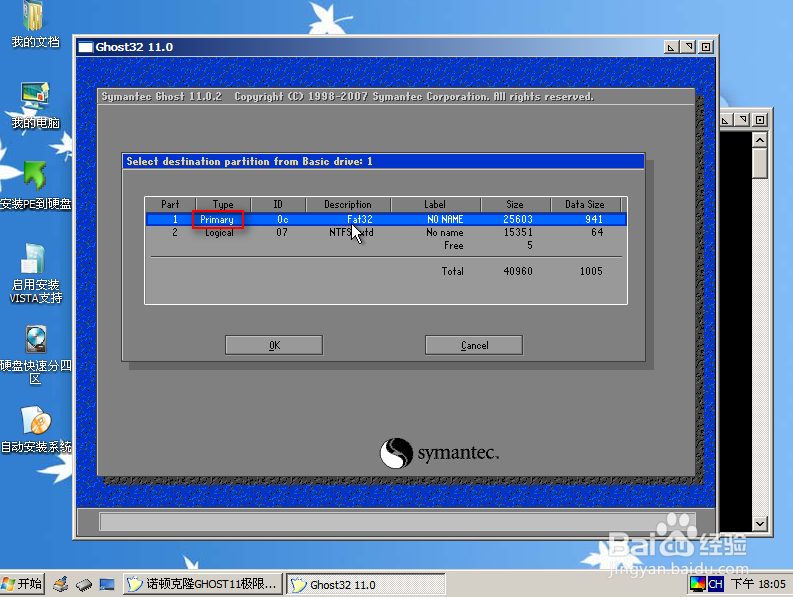Viewport: 793px width, 597px height.
Task: Click the show desktop quick launch icon
Action: tap(107, 585)
